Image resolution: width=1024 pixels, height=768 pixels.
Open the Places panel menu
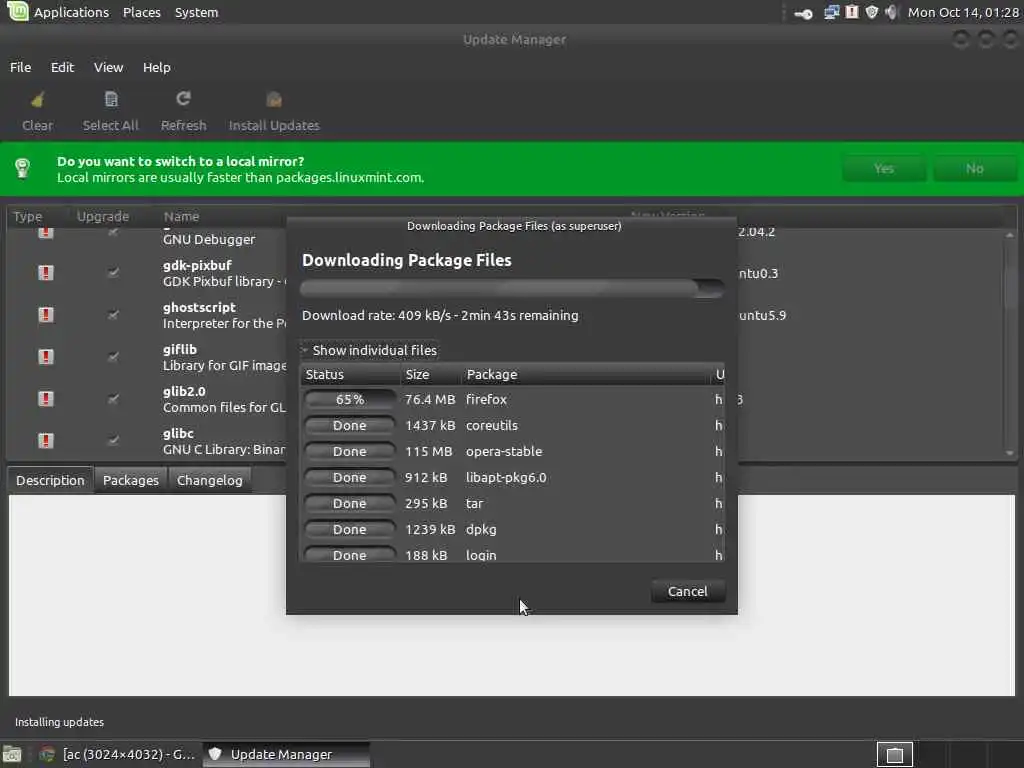coord(142,12)
